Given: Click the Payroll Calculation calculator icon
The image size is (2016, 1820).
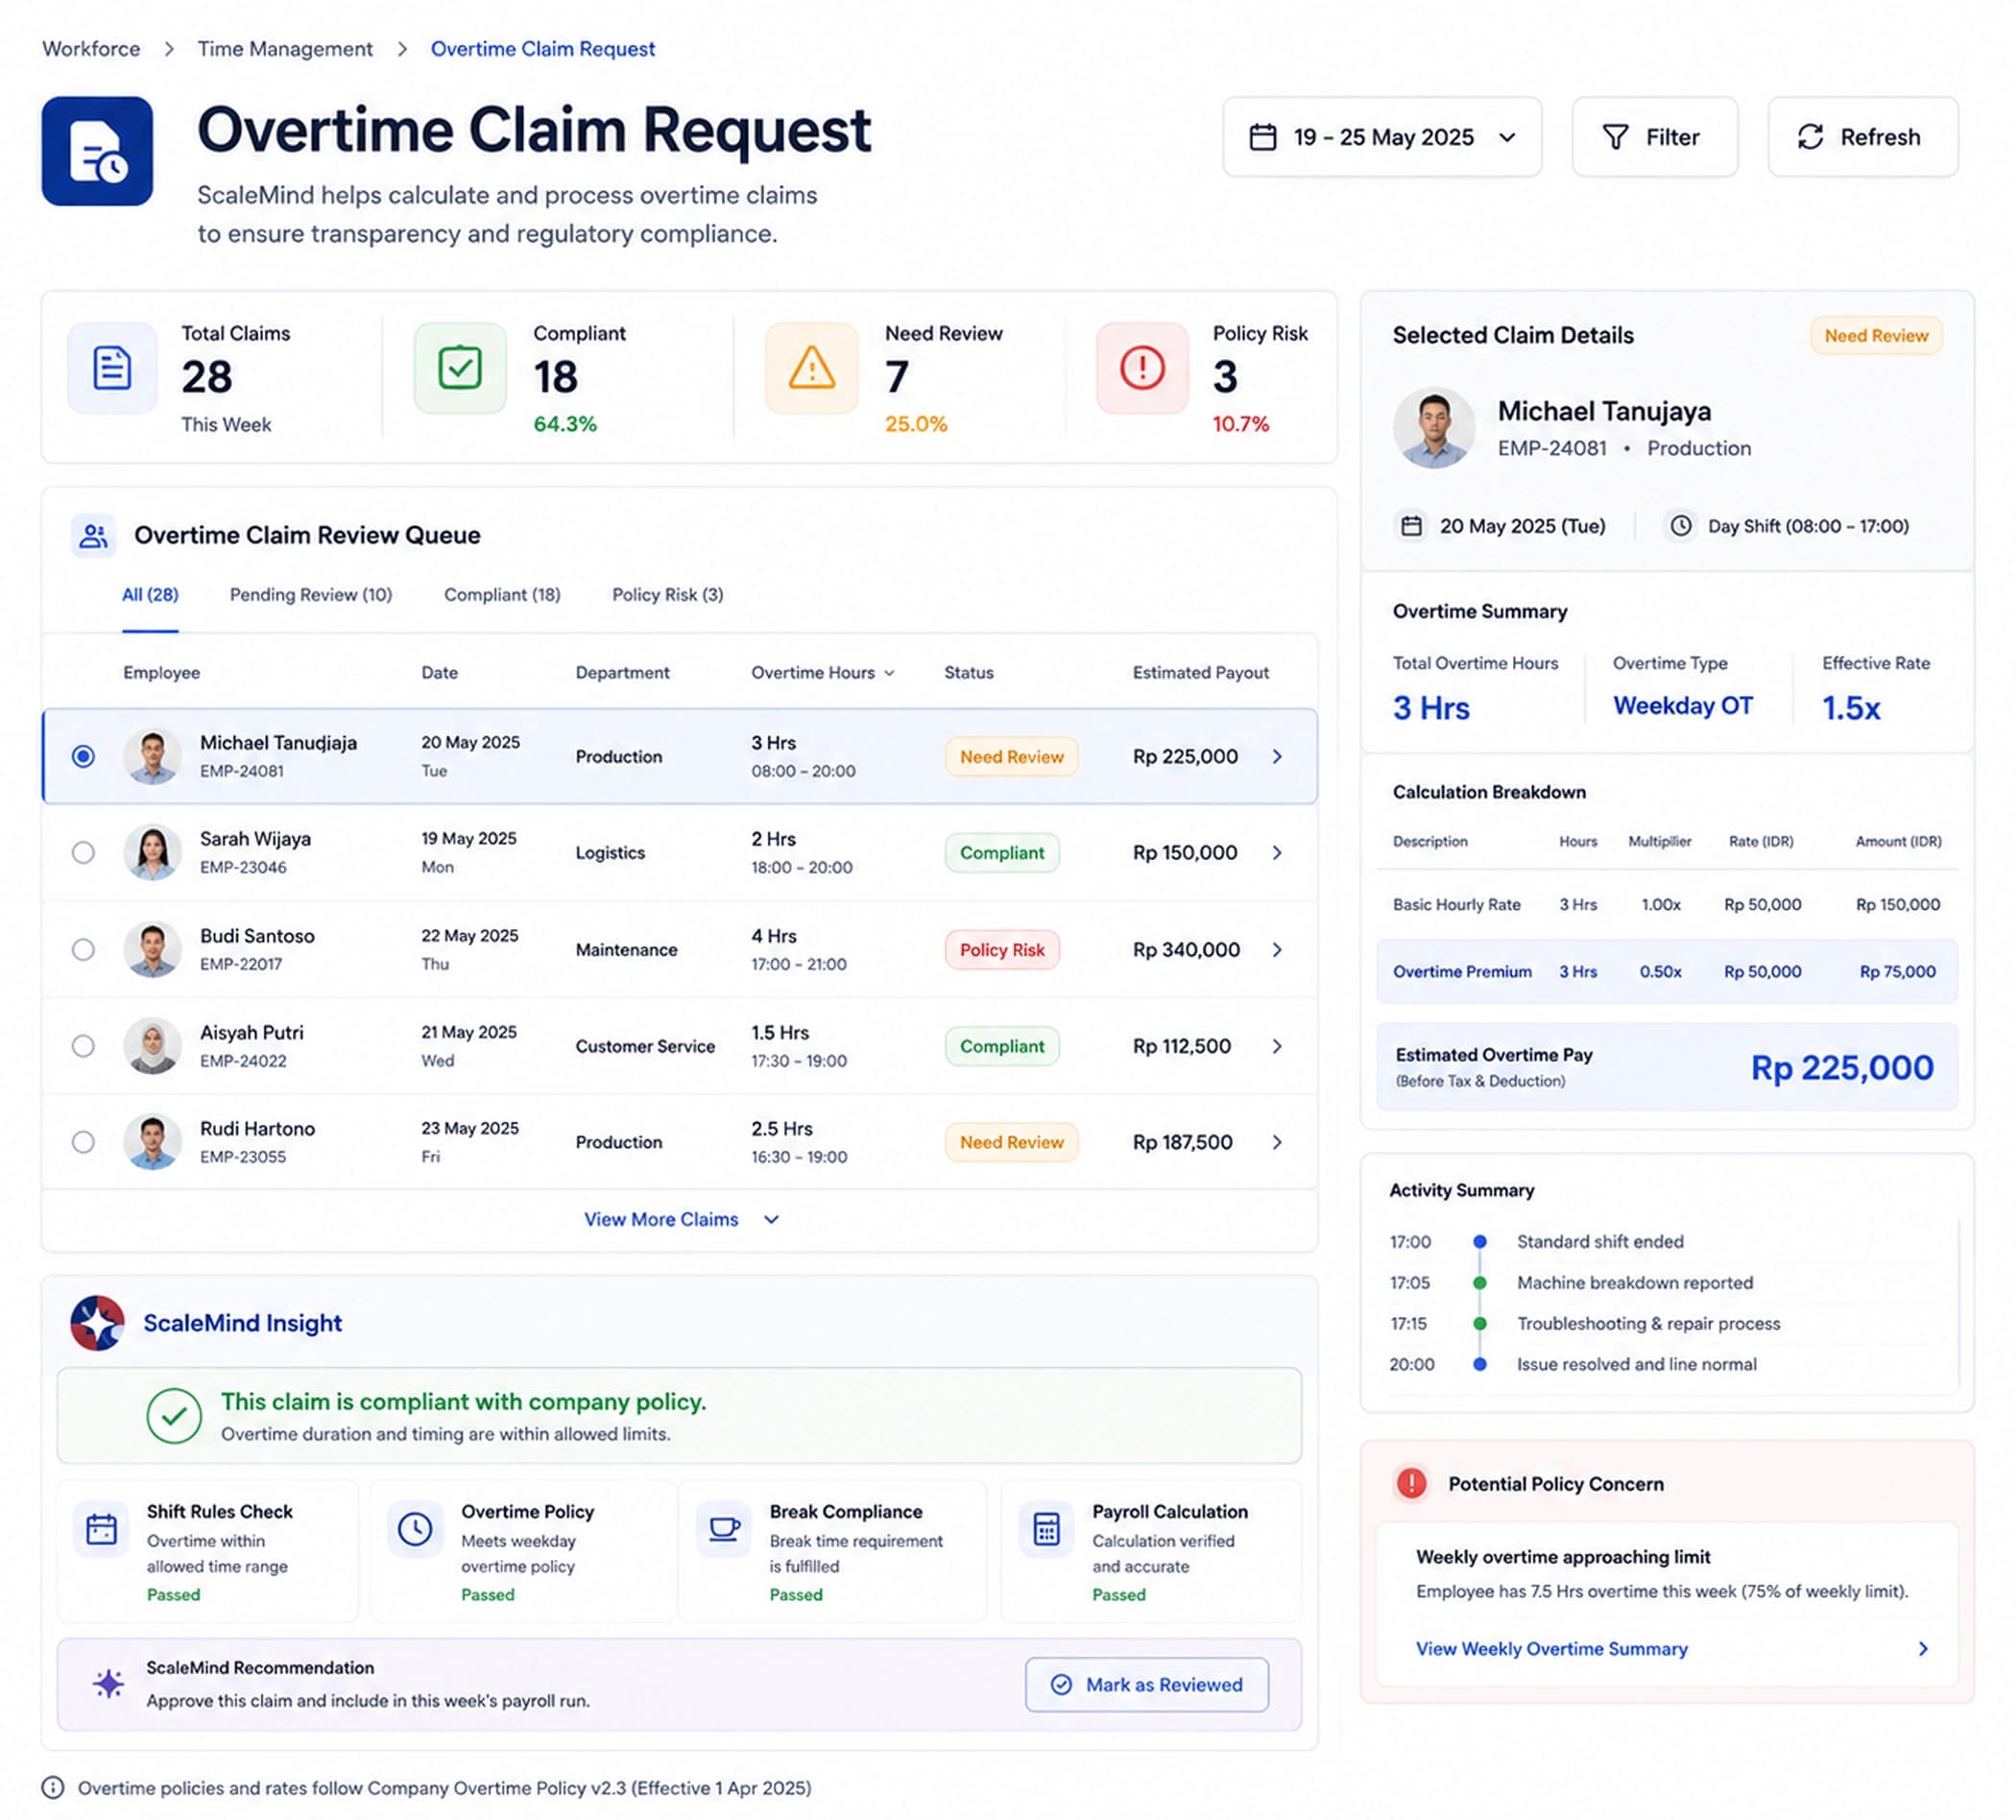Looking at the screenshot, I should (x=1046, y=1529).
